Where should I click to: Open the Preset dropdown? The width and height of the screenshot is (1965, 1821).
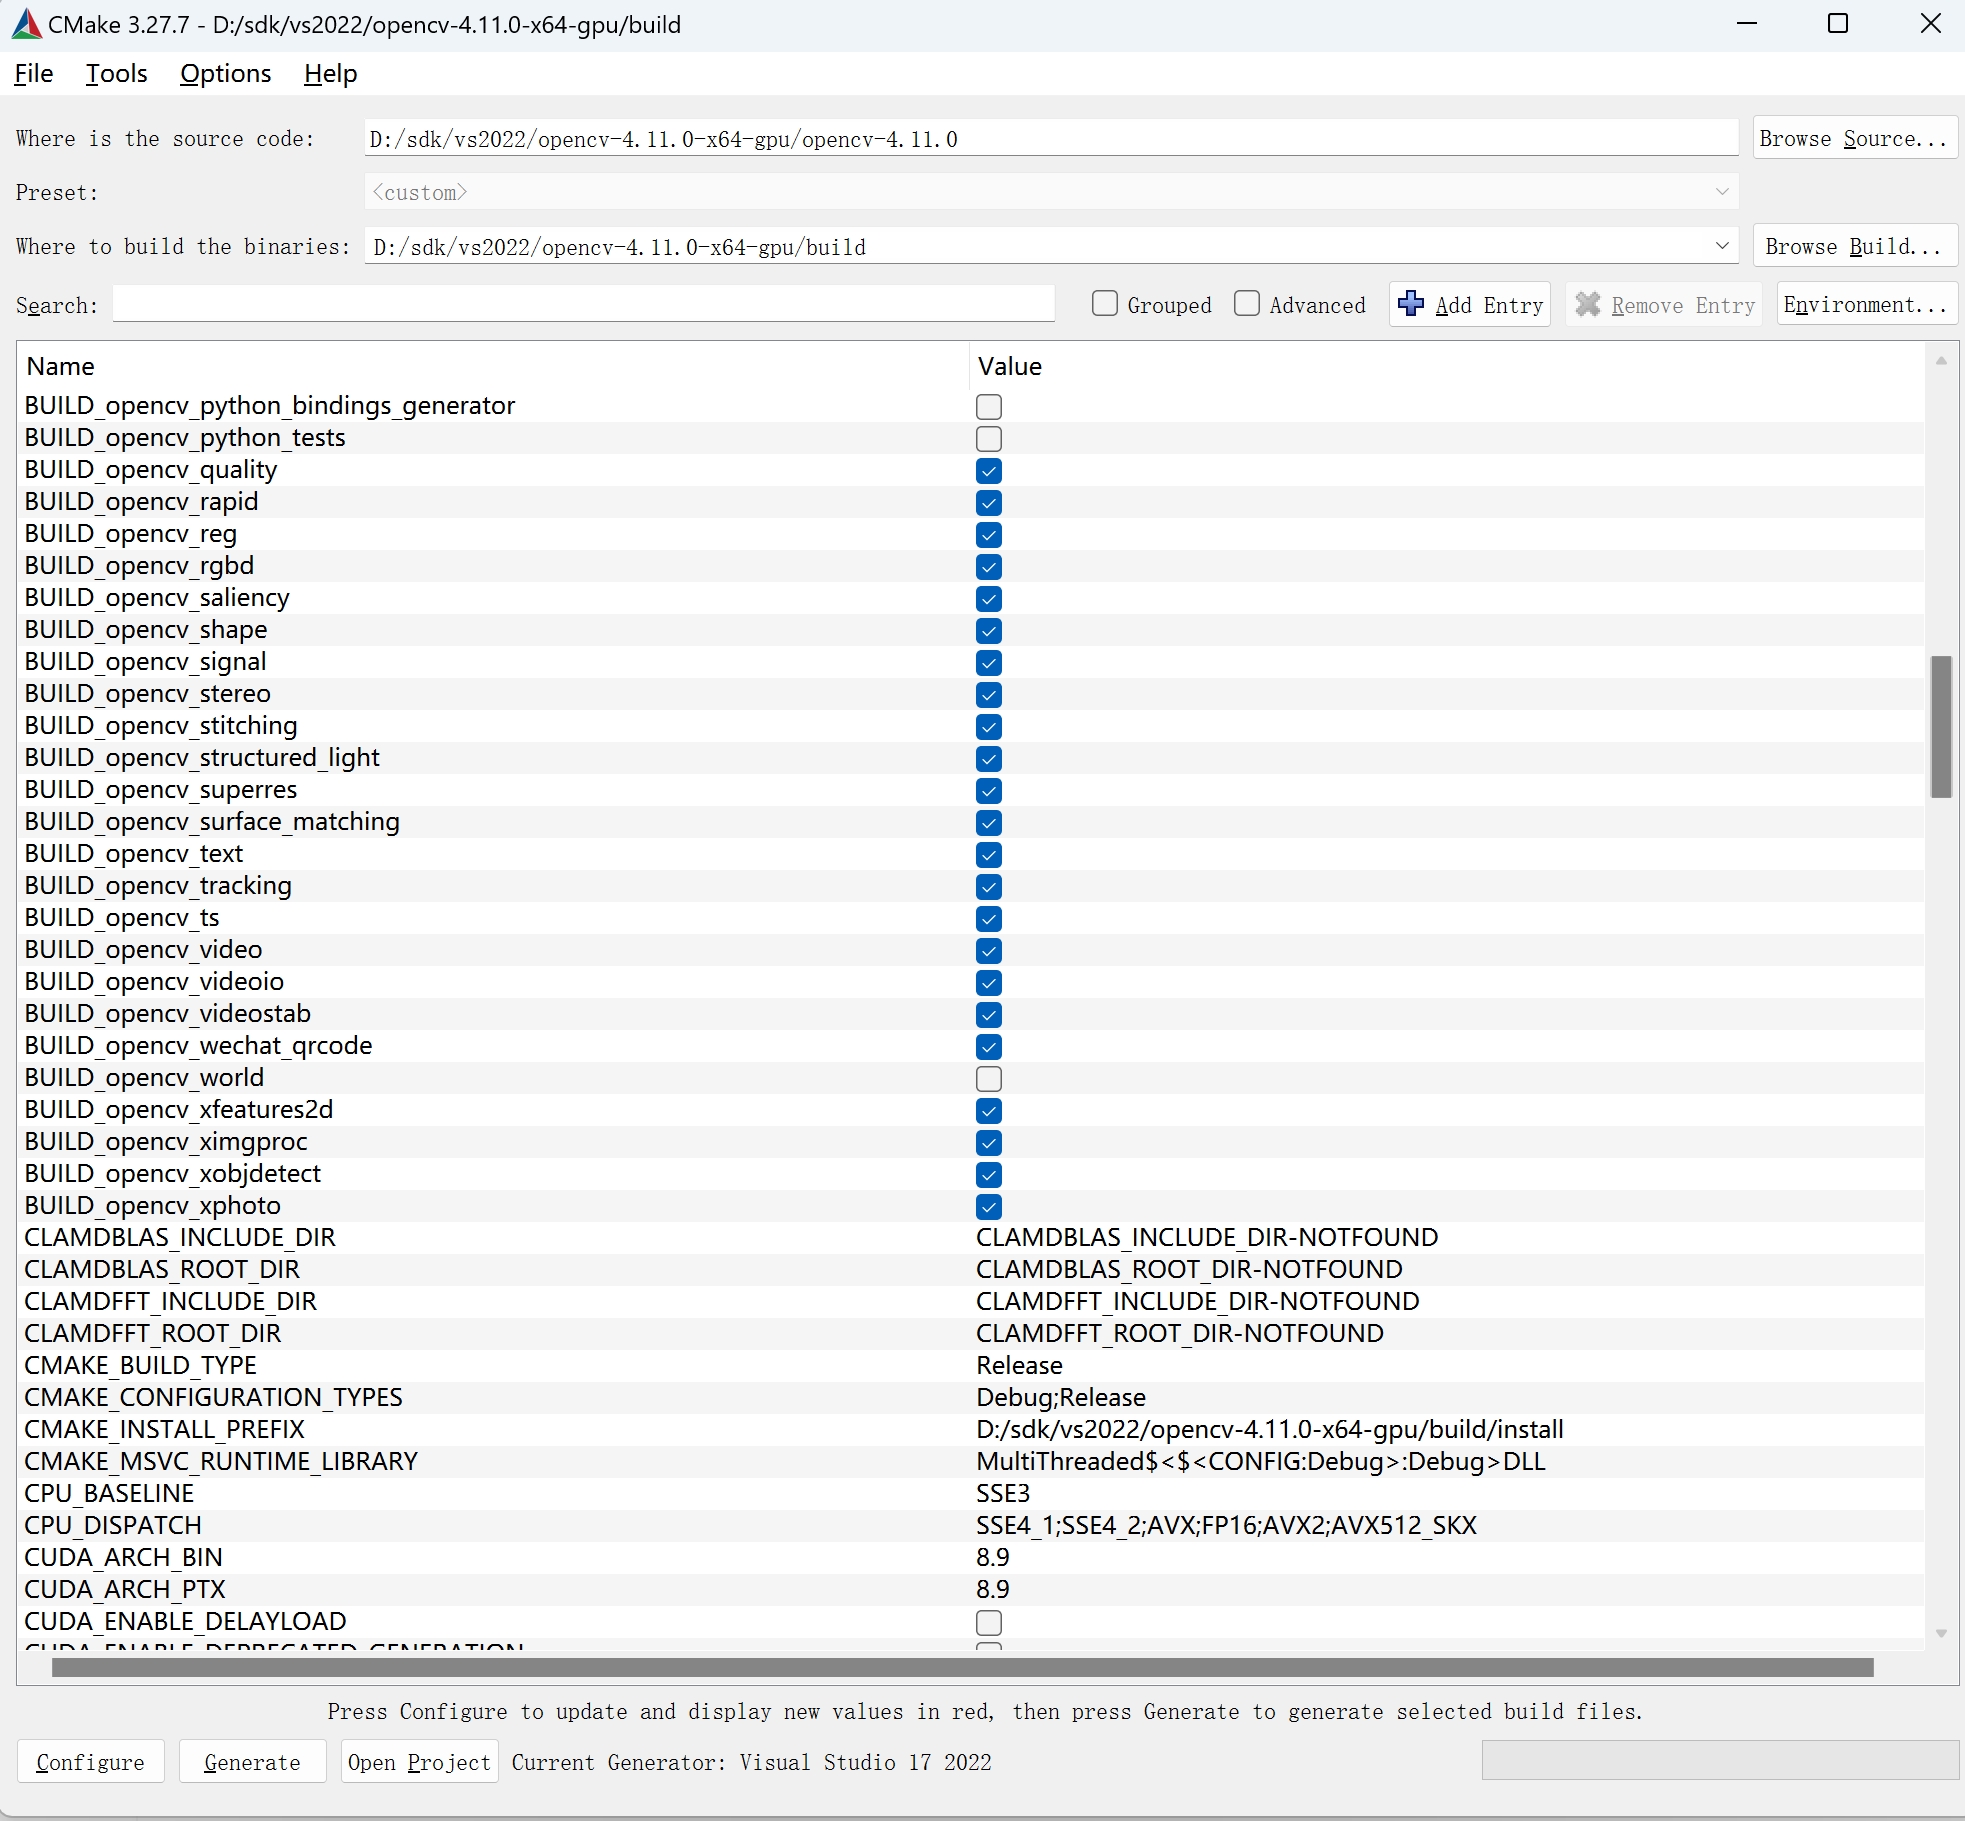click(x=1722, y=192)
